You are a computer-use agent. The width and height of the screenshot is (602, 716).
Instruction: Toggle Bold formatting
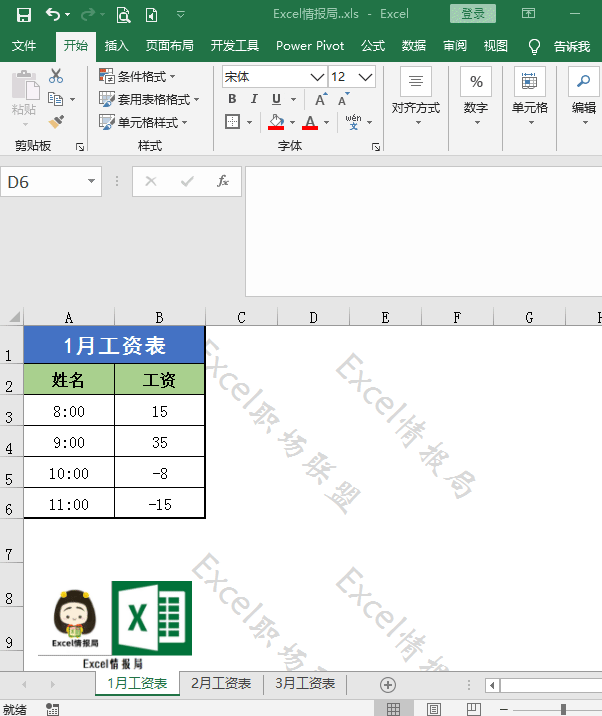232,99
